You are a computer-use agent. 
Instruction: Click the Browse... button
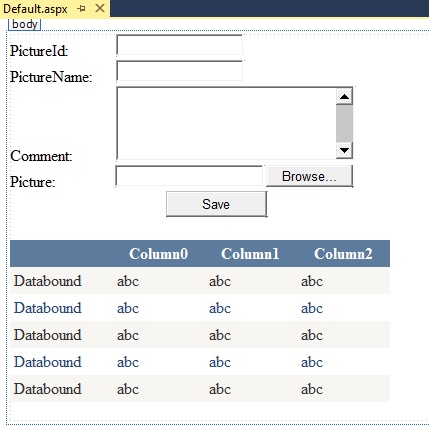tap(309, 176)
